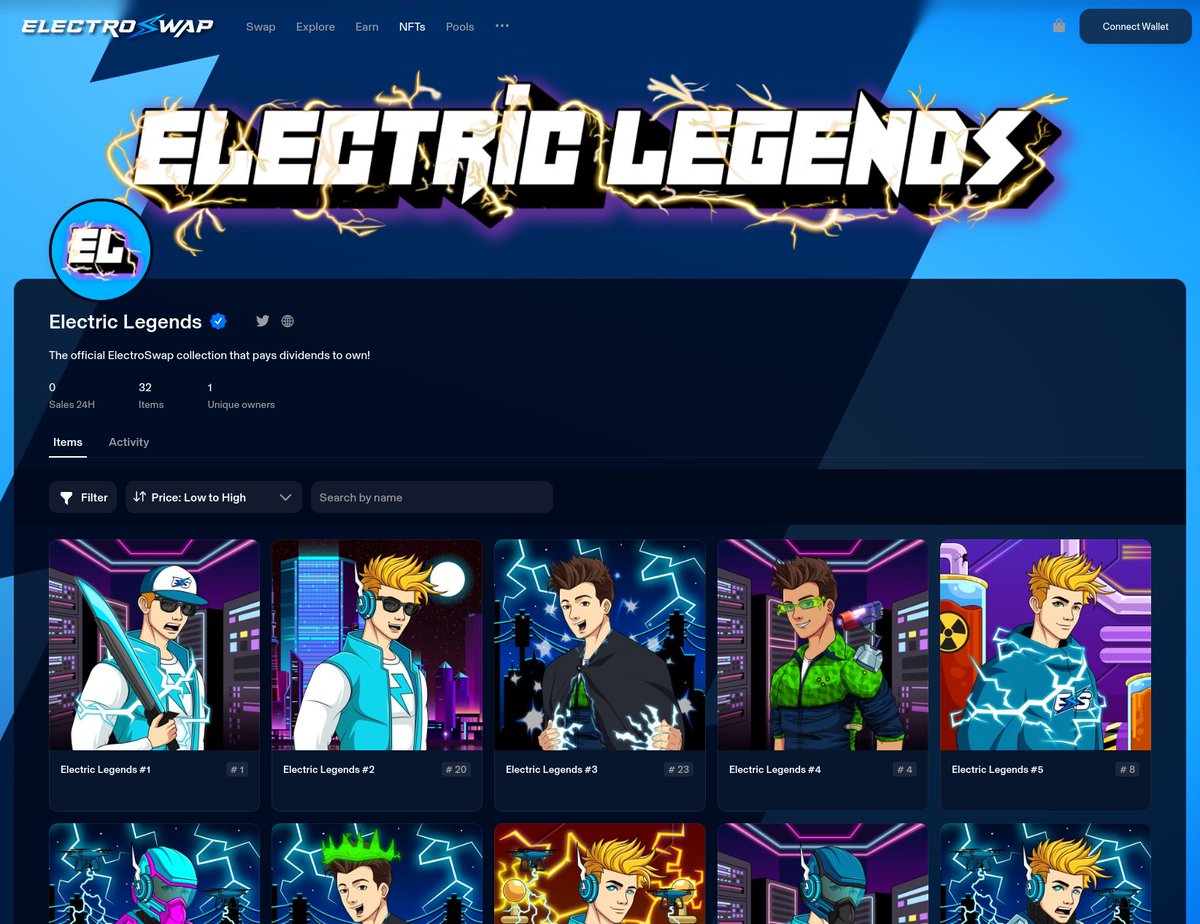This screenshot has width=1200, height=924.
Task: Open Electric Legends #3 thumbnail
Action: click(x=600, y=645)
